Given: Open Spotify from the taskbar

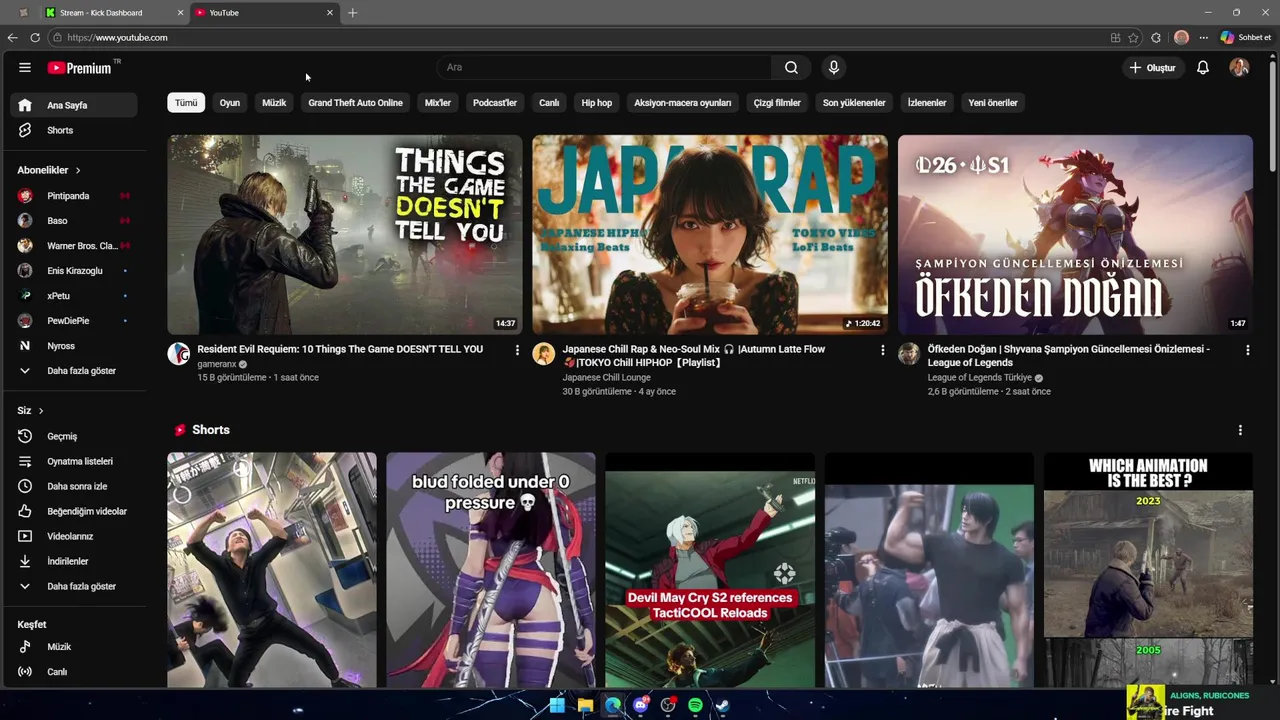Looking at the screenshot, I should (695, 705).
